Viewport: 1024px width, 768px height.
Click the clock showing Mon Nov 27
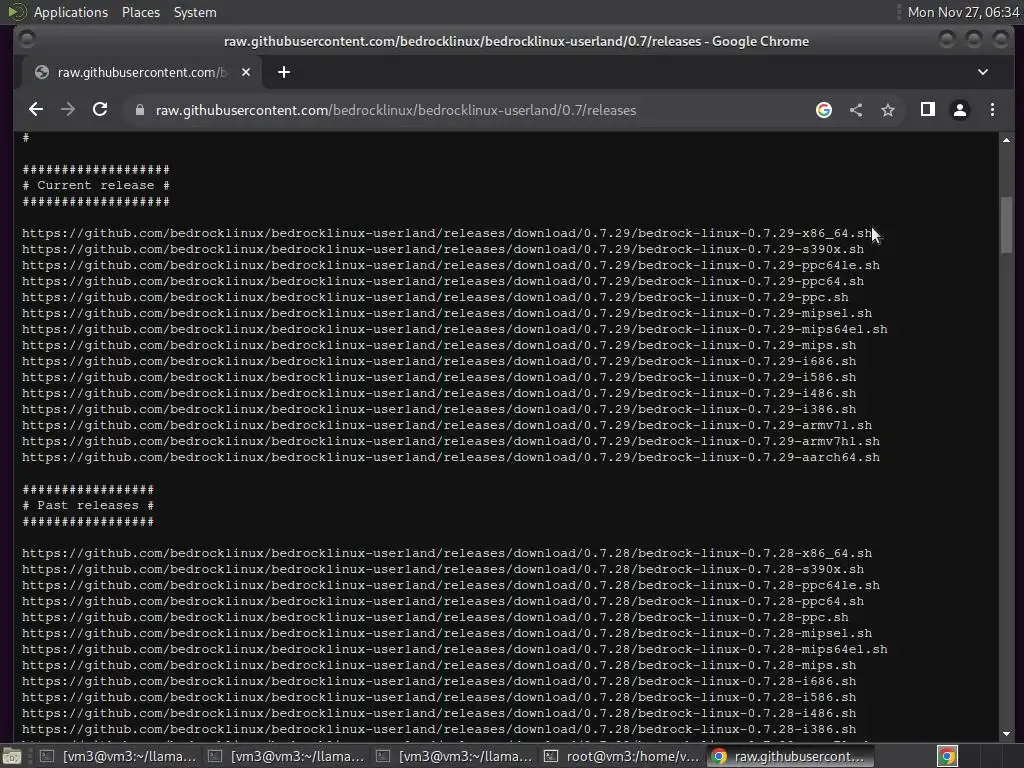coord(963,12)
